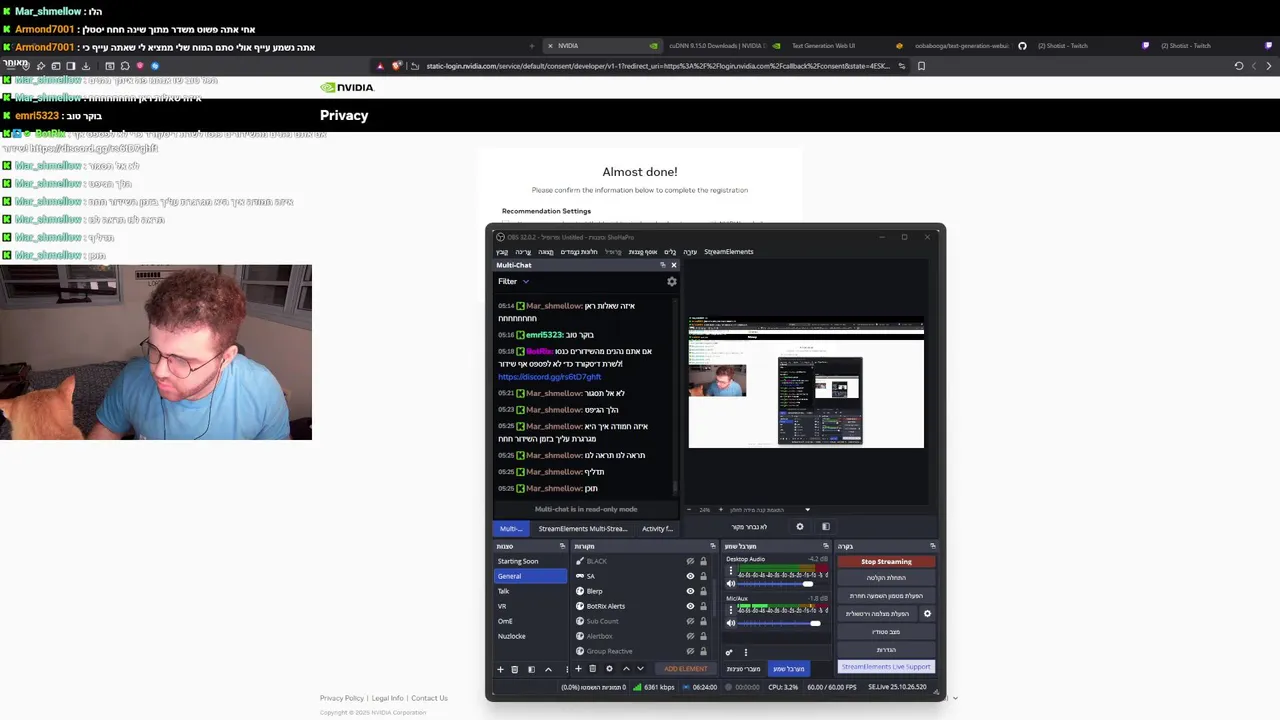Open the עזרה menu in OBS
This screenshot has width=1280, height=720.
[690, 252]
